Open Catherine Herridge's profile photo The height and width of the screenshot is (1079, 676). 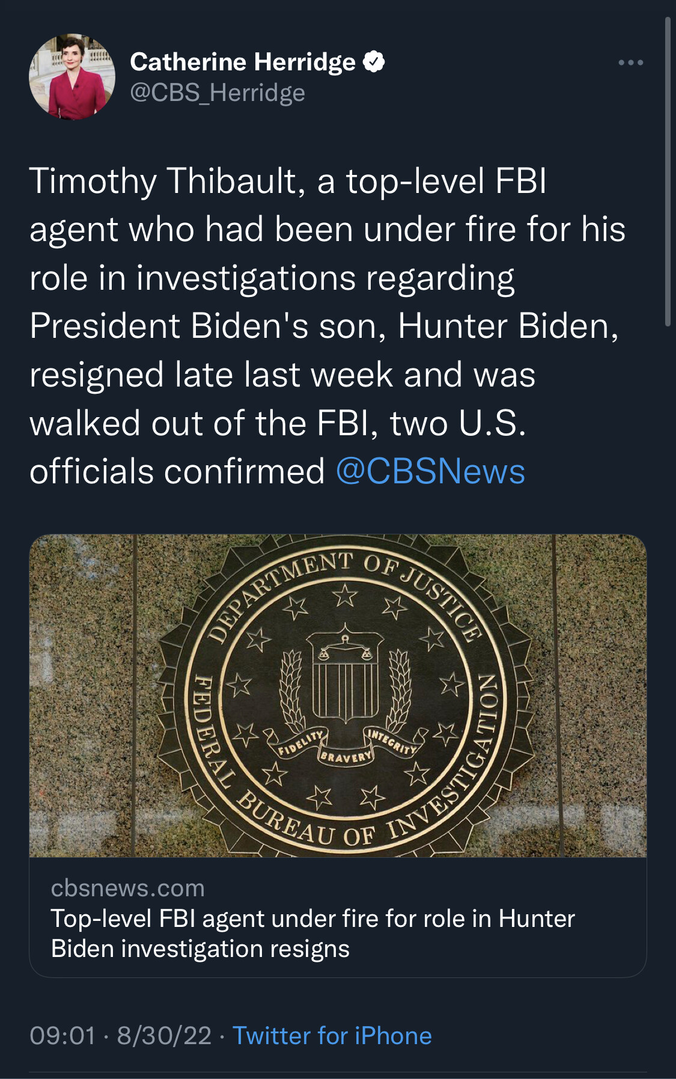point(68,76)
